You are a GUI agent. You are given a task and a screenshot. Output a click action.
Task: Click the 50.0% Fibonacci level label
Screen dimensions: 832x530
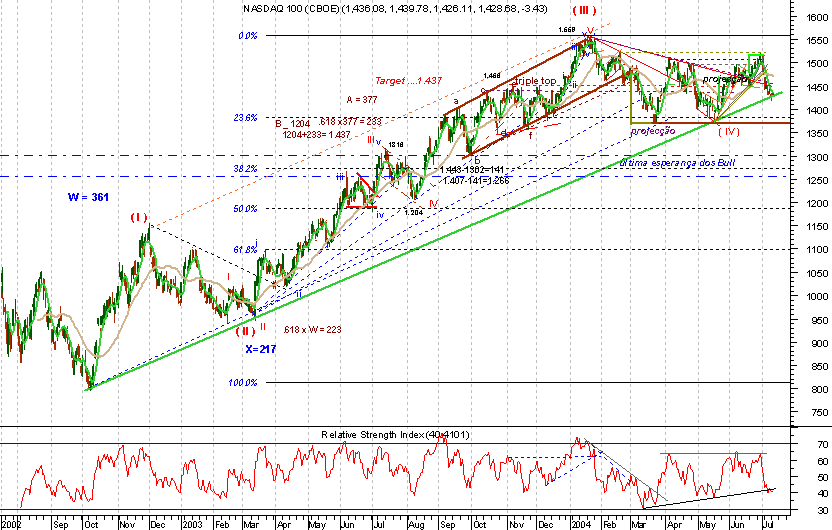(245, 208)
